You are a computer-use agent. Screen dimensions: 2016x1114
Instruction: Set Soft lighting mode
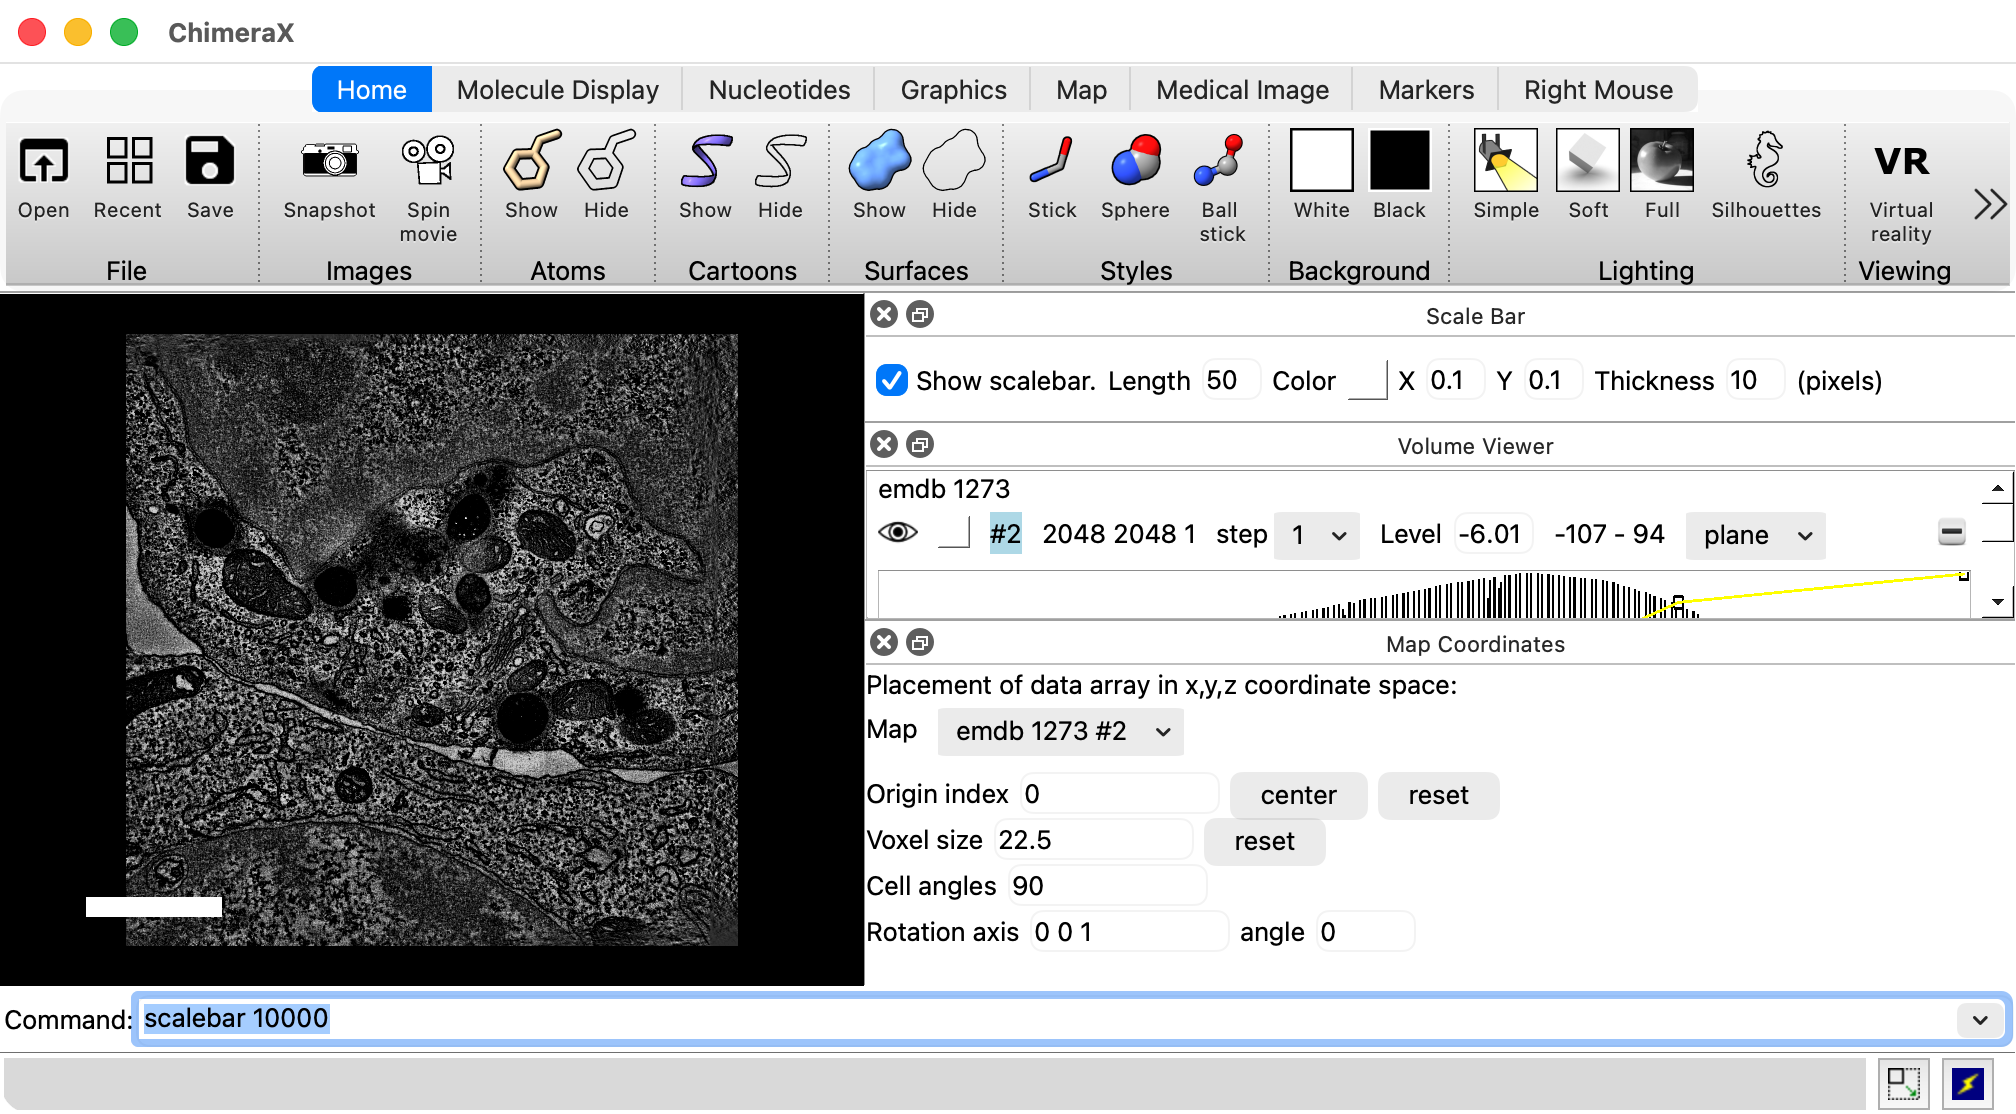[x=1587, y=162]
